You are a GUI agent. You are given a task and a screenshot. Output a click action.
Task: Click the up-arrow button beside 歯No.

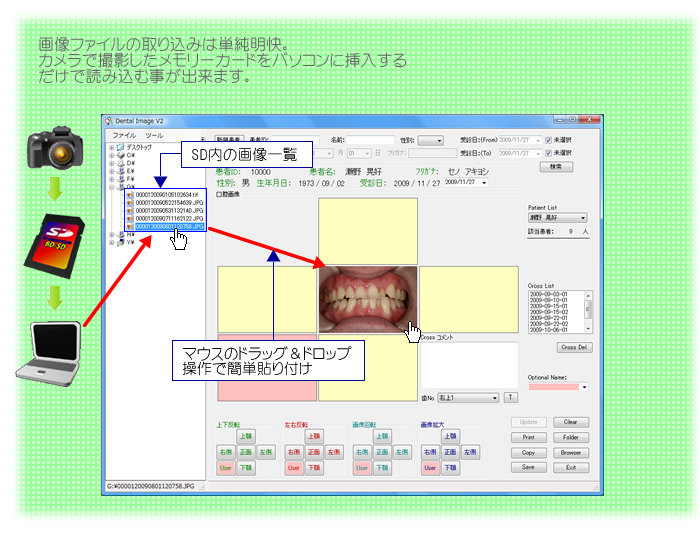tap(511, 397)
